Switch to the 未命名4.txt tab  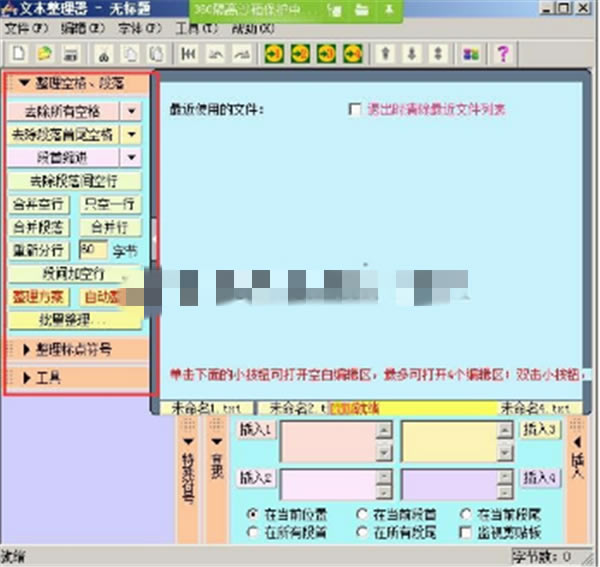coord(539,408)
